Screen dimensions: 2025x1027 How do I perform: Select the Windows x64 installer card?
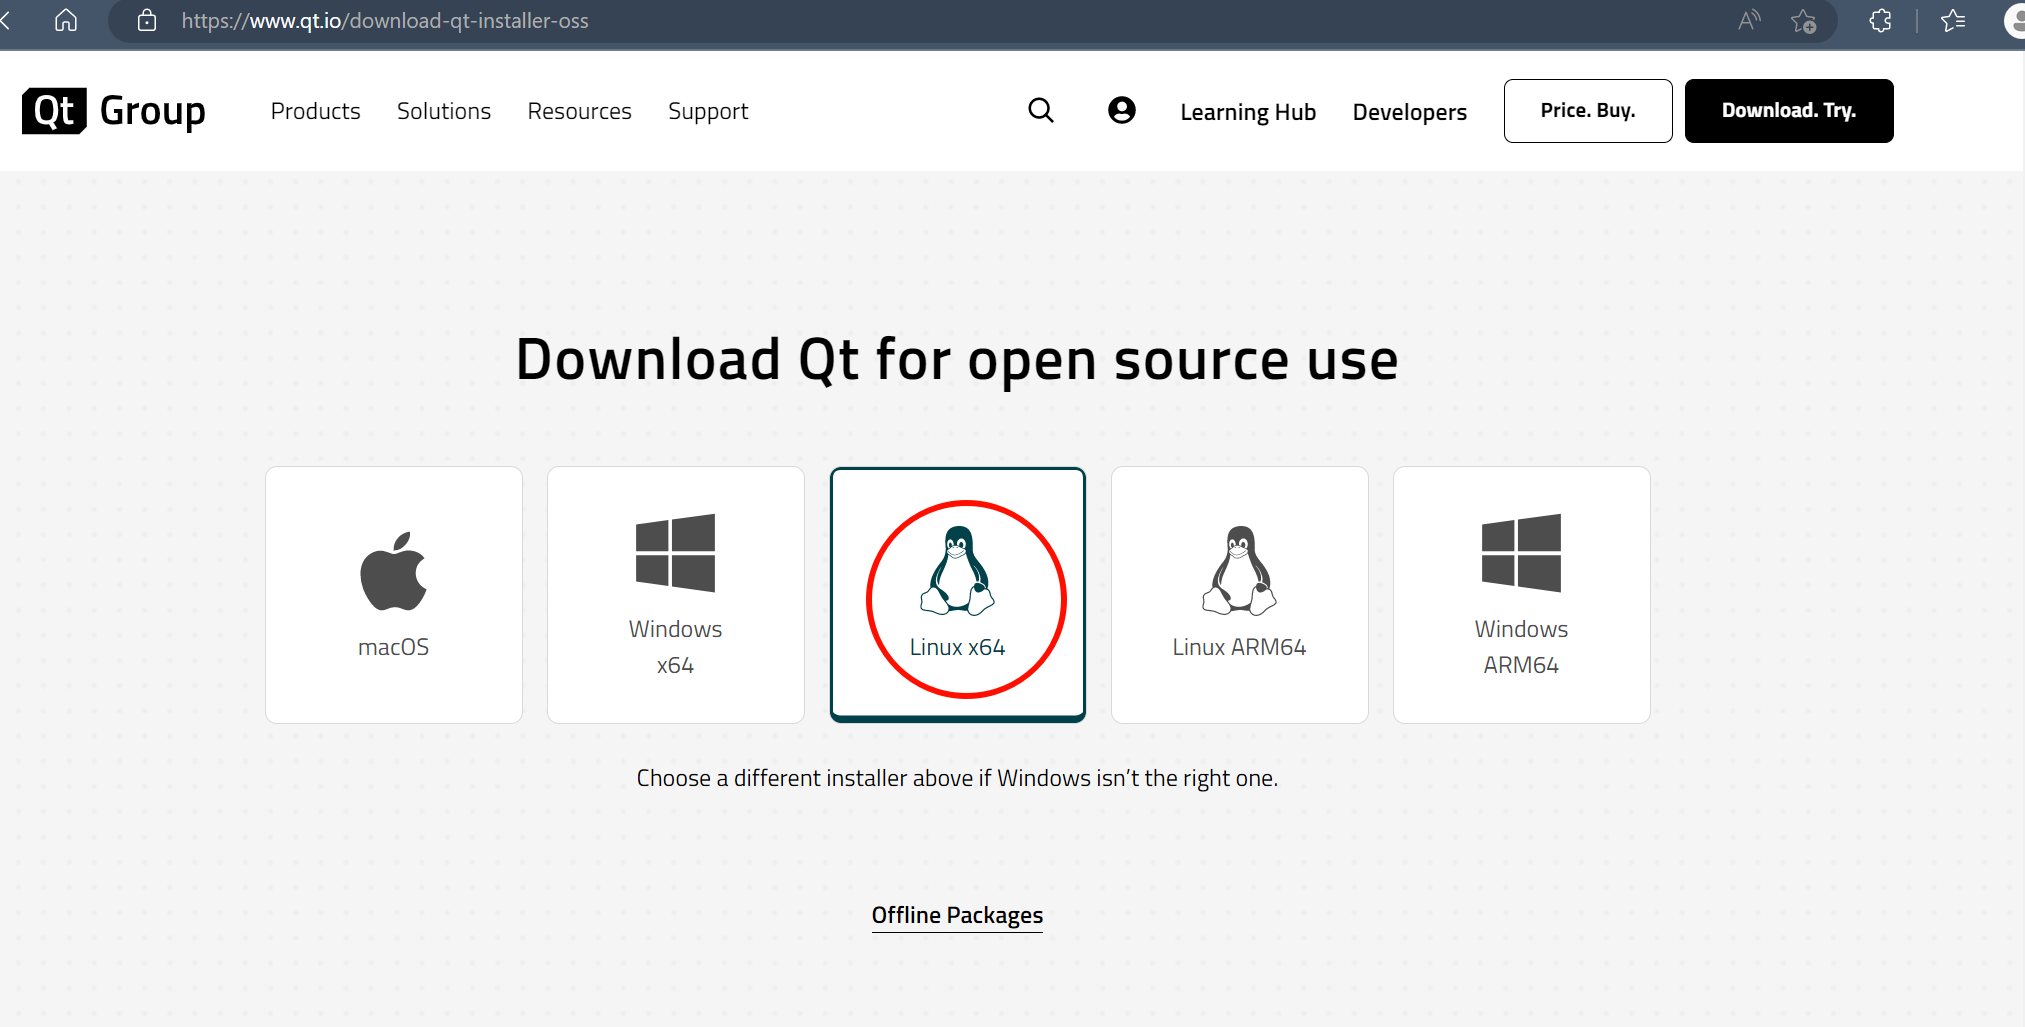point(676,595)
